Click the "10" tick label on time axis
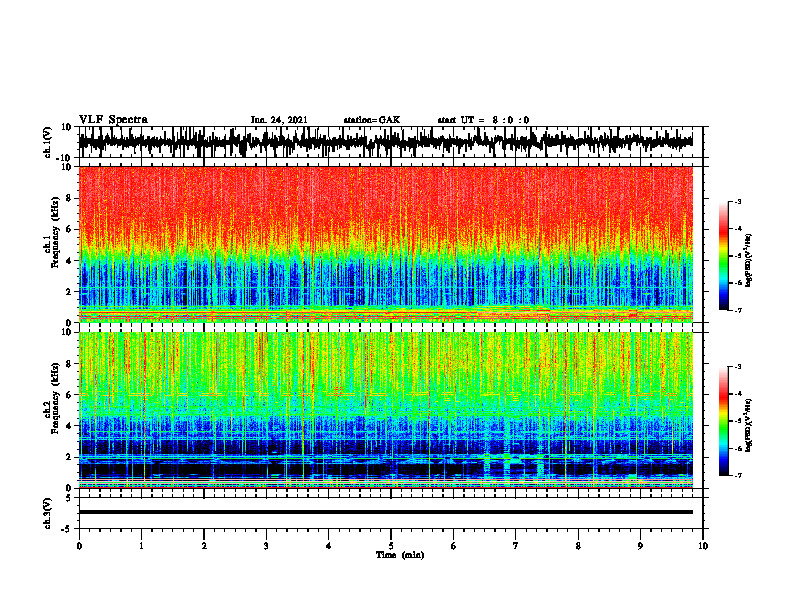The height and width of the screenshot is (612, 792). tap(703, 546)
